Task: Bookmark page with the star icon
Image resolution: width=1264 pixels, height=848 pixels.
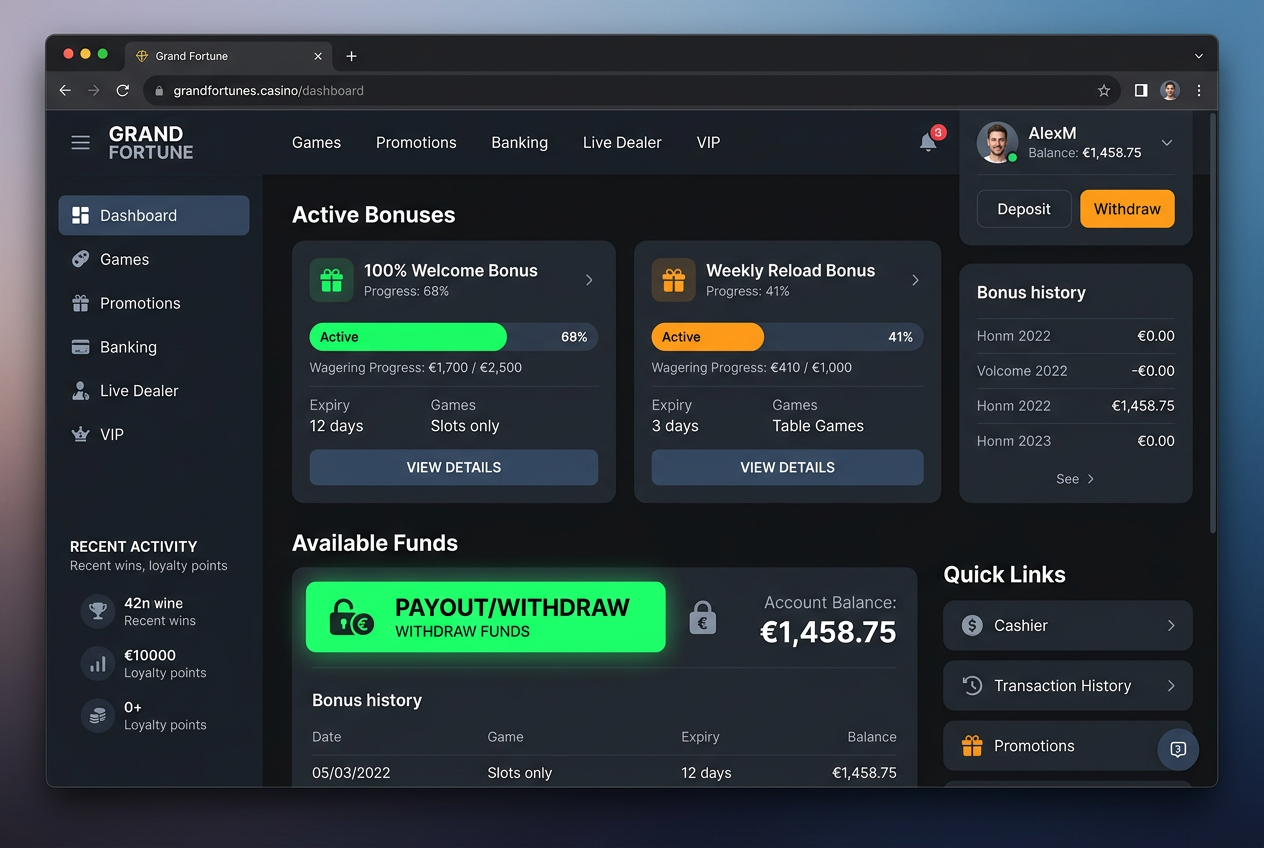Action: click(x=1104, y=90)
